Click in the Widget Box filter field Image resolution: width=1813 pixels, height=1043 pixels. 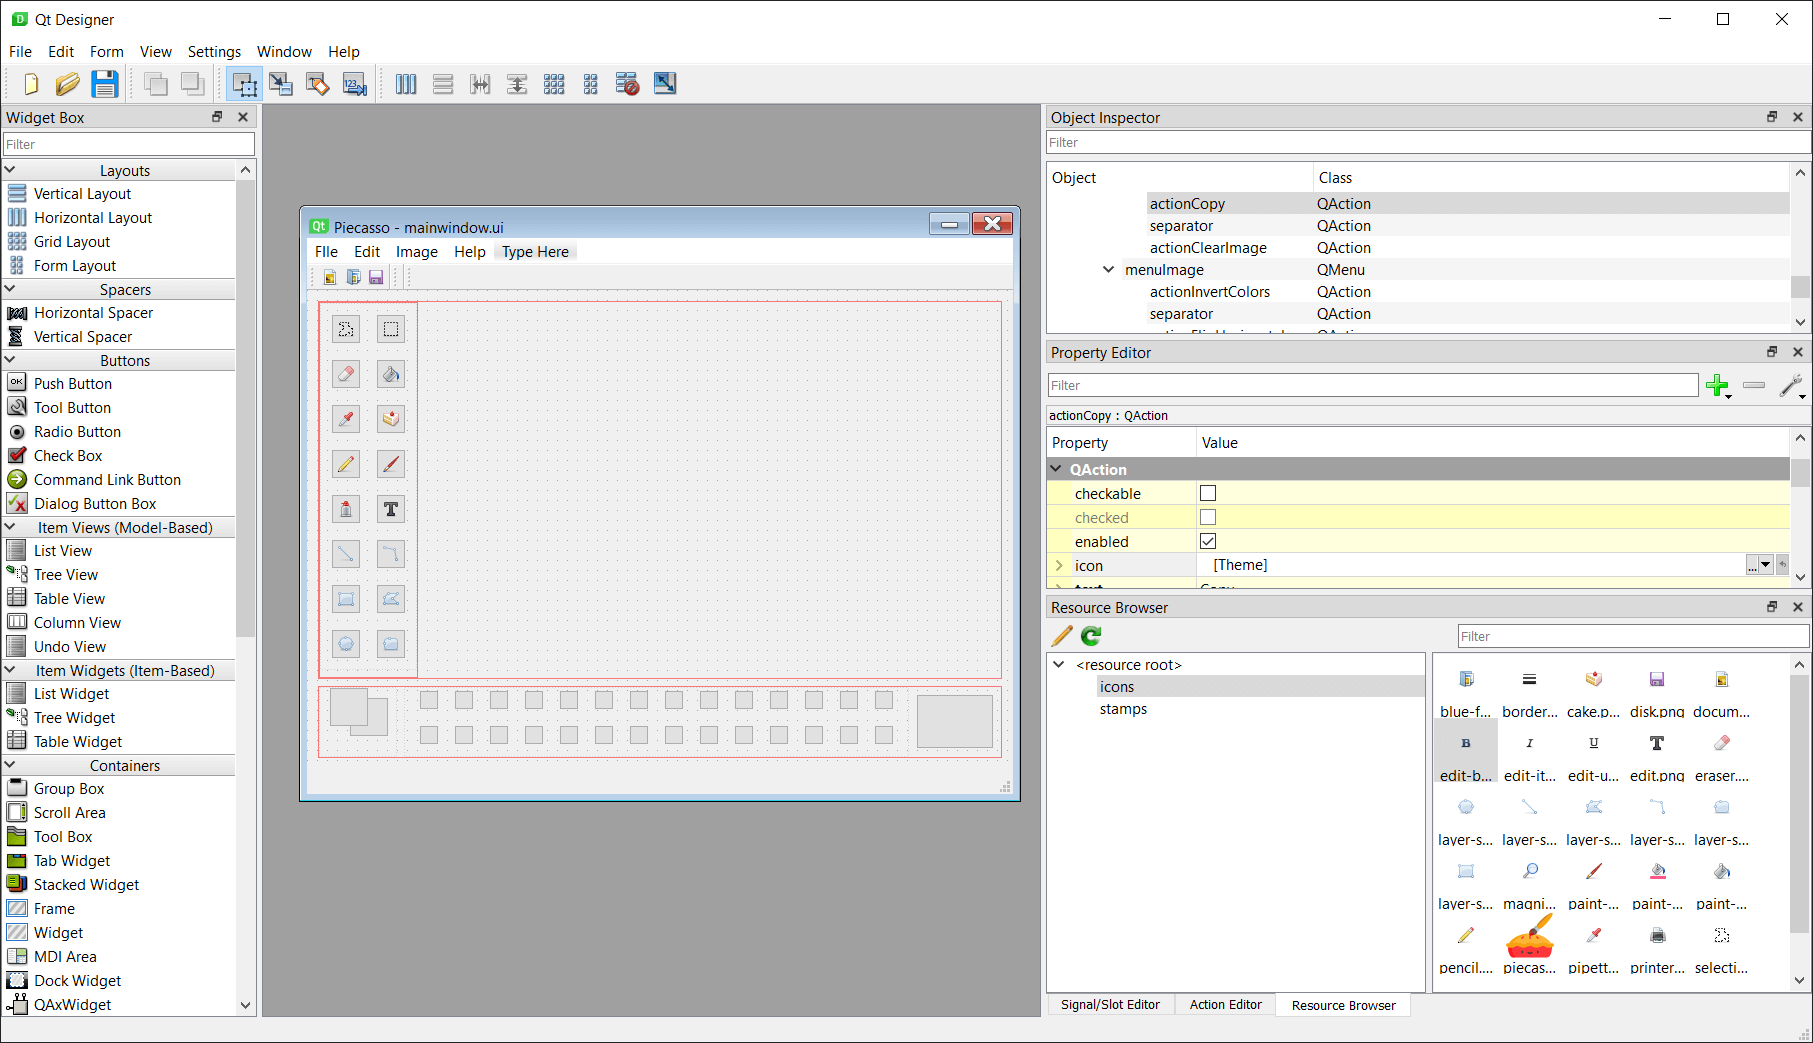(x=129, y=144)
